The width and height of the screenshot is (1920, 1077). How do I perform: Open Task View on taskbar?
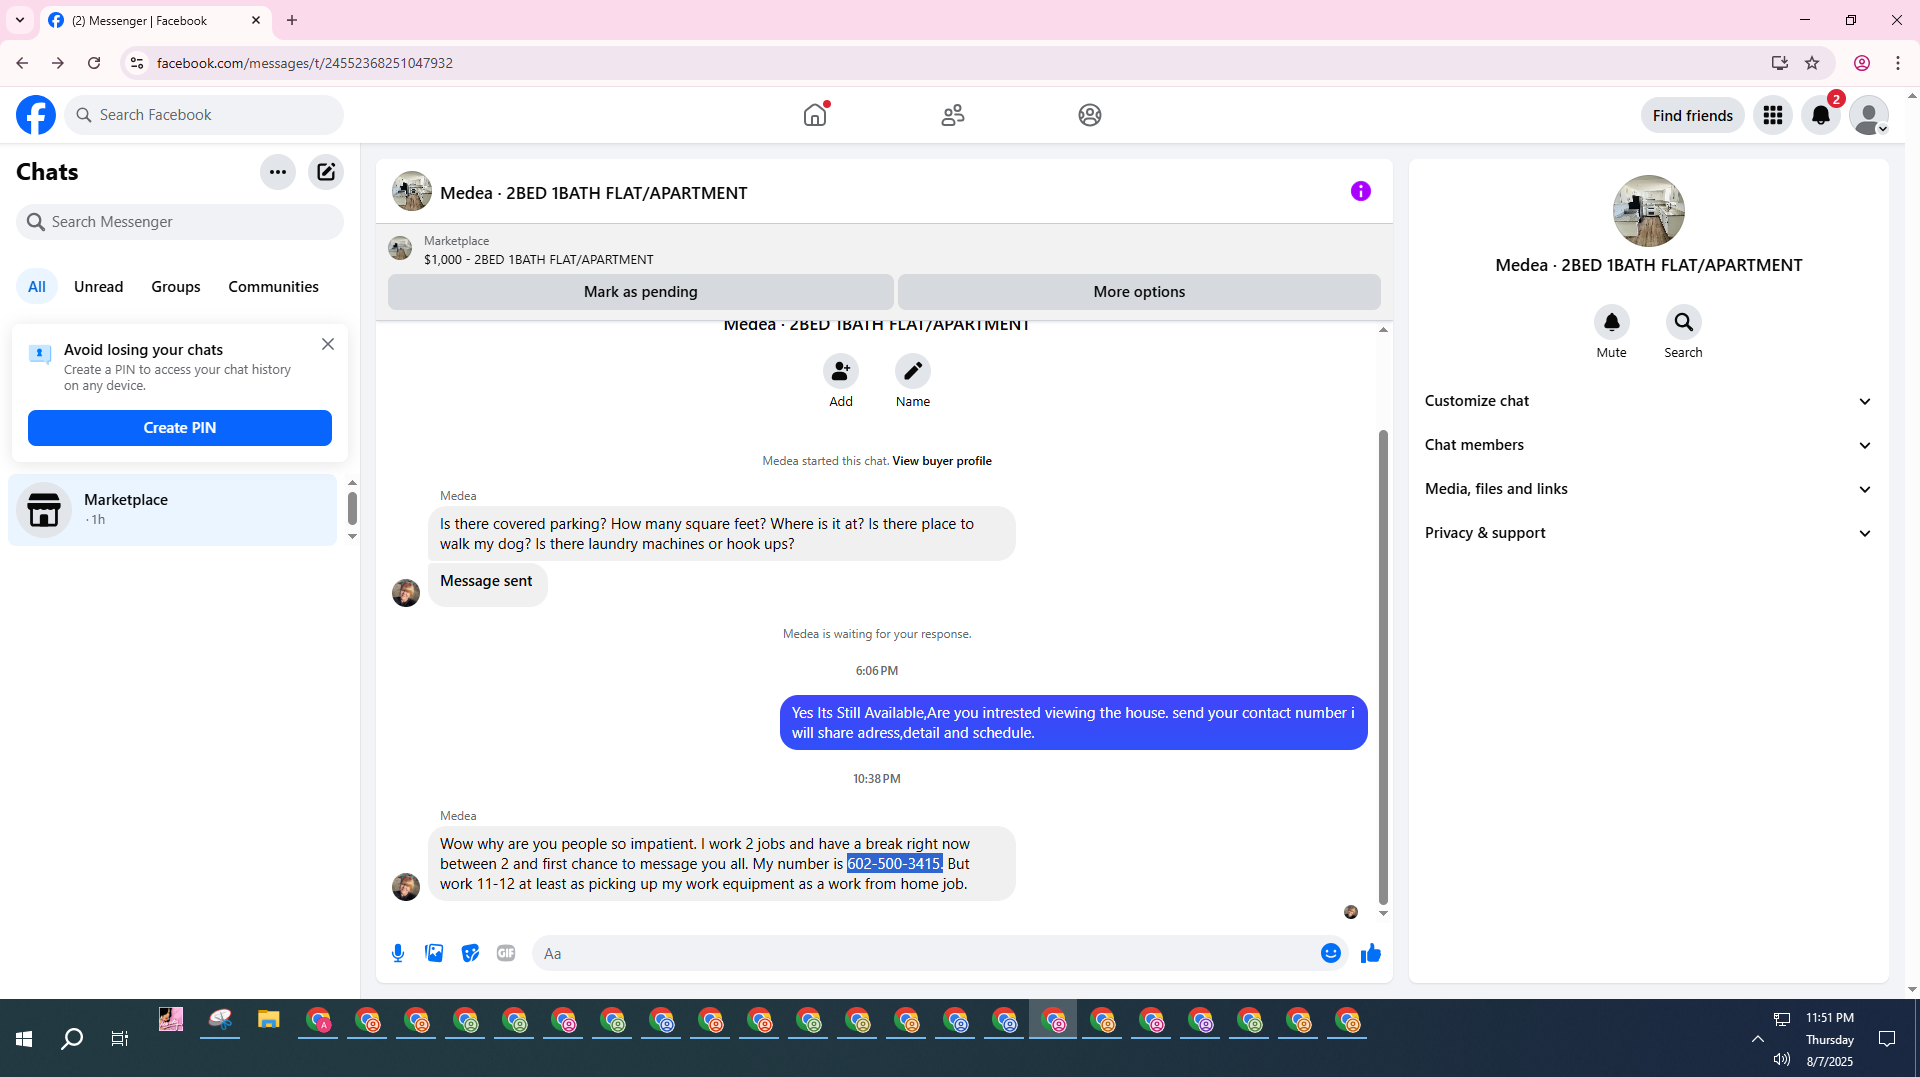point(120,1039)
